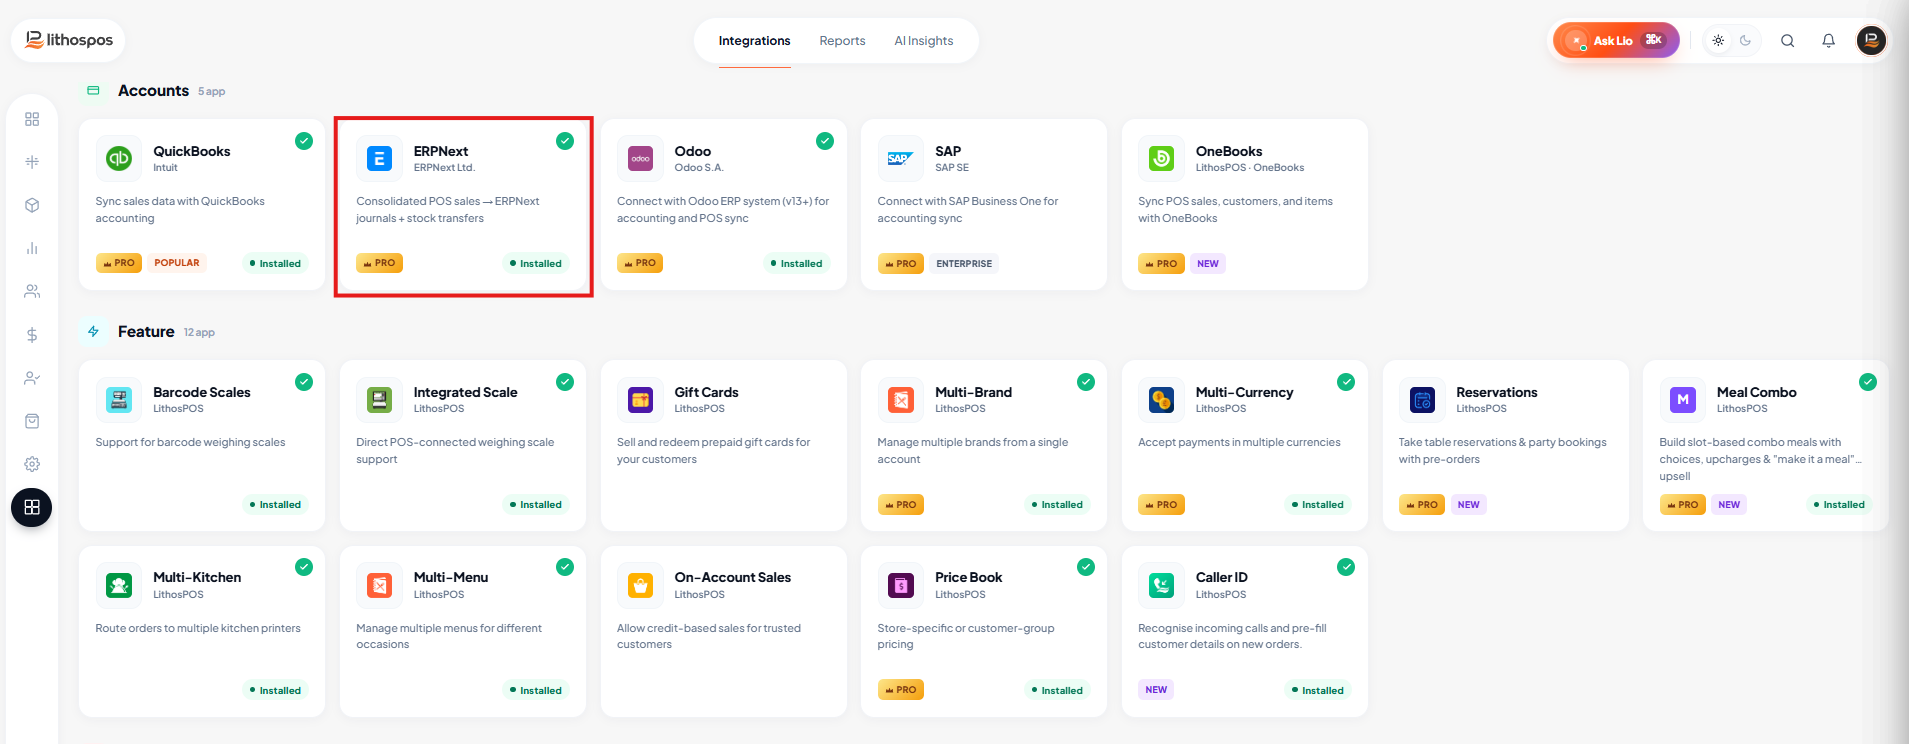The image size is (1909, 744).
Task: Click the Multi-Menu app icon
Action: [379, 585]
